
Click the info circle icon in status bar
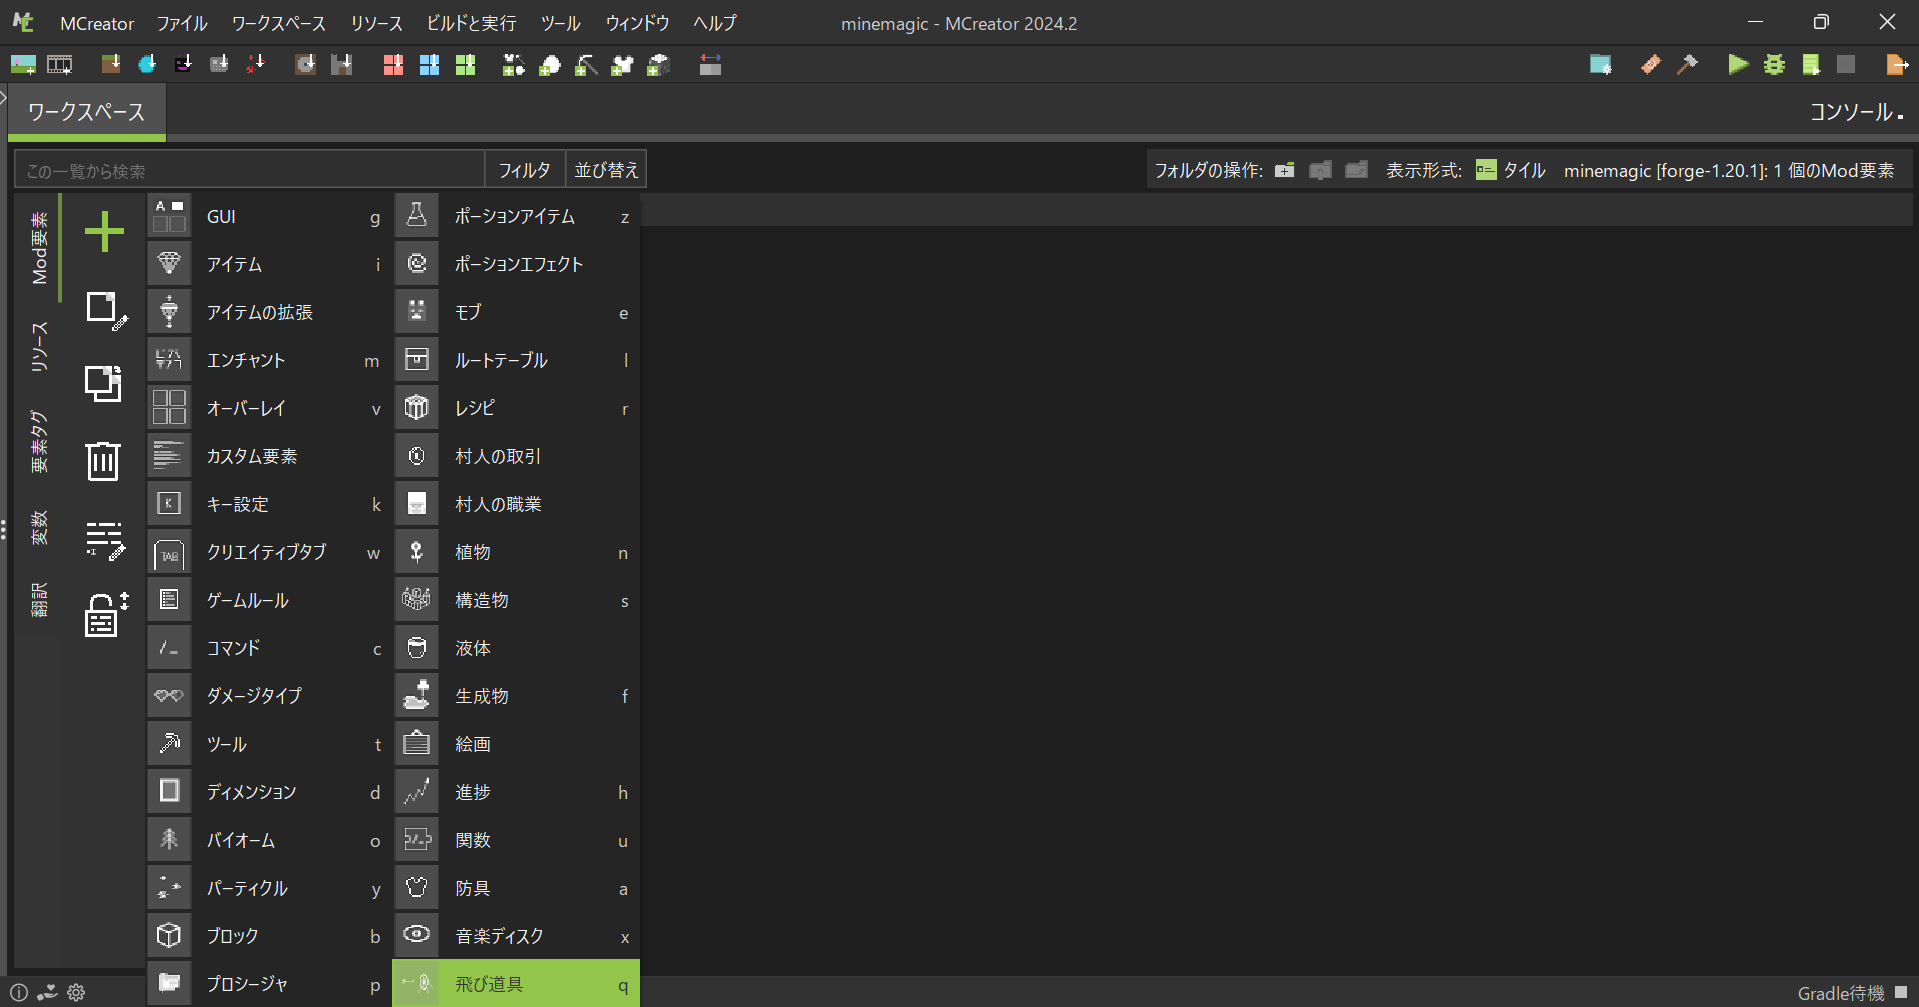pyautogui.click(x=19, y=993)
